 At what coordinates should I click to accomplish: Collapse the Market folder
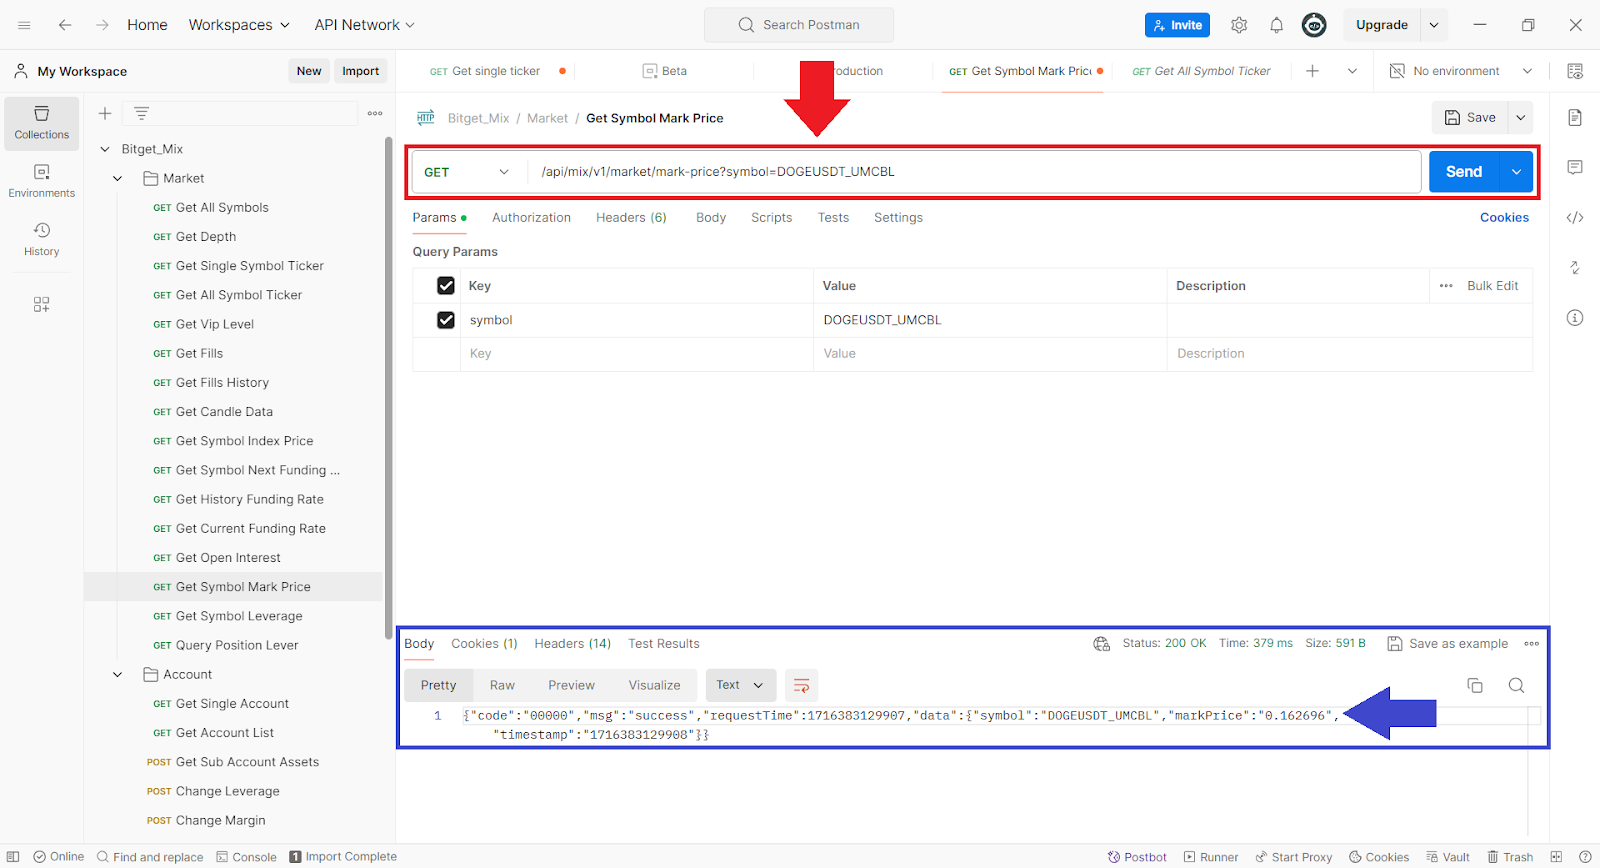[x=118, y=178]
